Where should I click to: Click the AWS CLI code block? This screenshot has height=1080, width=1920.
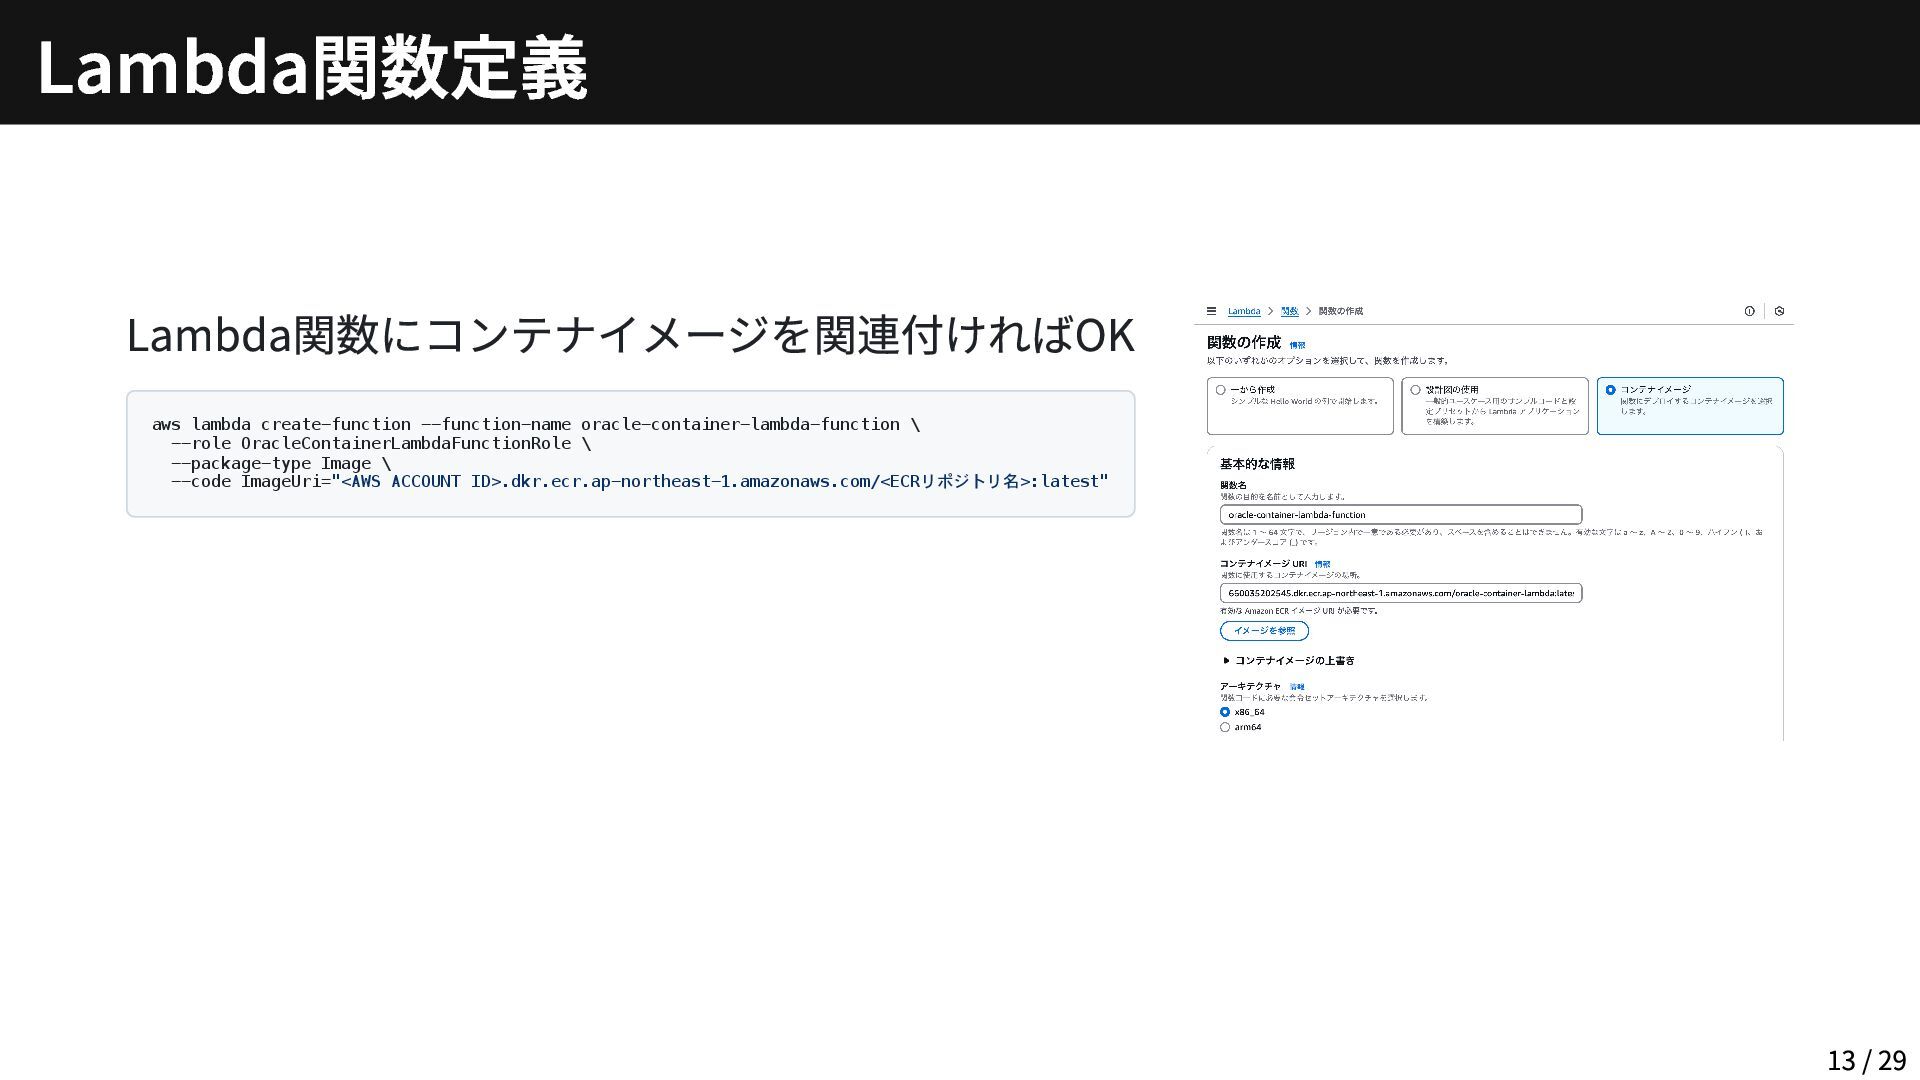click(x=630, y=453)
